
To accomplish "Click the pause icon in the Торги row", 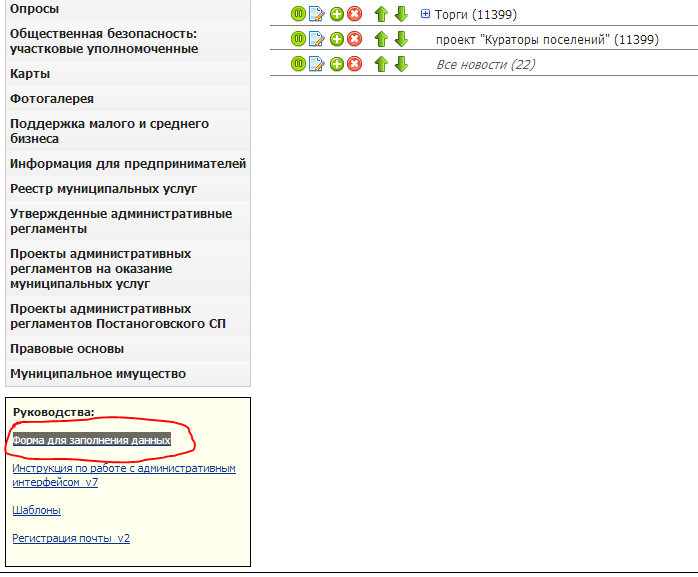I will coord(298,14).
